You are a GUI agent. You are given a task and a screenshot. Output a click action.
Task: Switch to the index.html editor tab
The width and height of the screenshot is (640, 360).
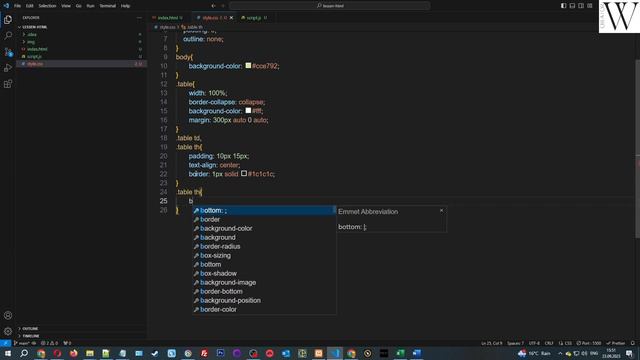(168, 18)
